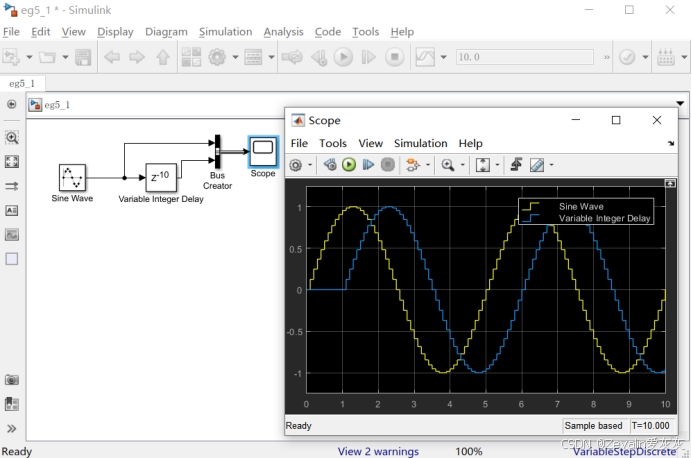The height and width of the screenshot is (458, 692).
Task: Open the Model Explorer icon
Action: (x=253, y=57)
